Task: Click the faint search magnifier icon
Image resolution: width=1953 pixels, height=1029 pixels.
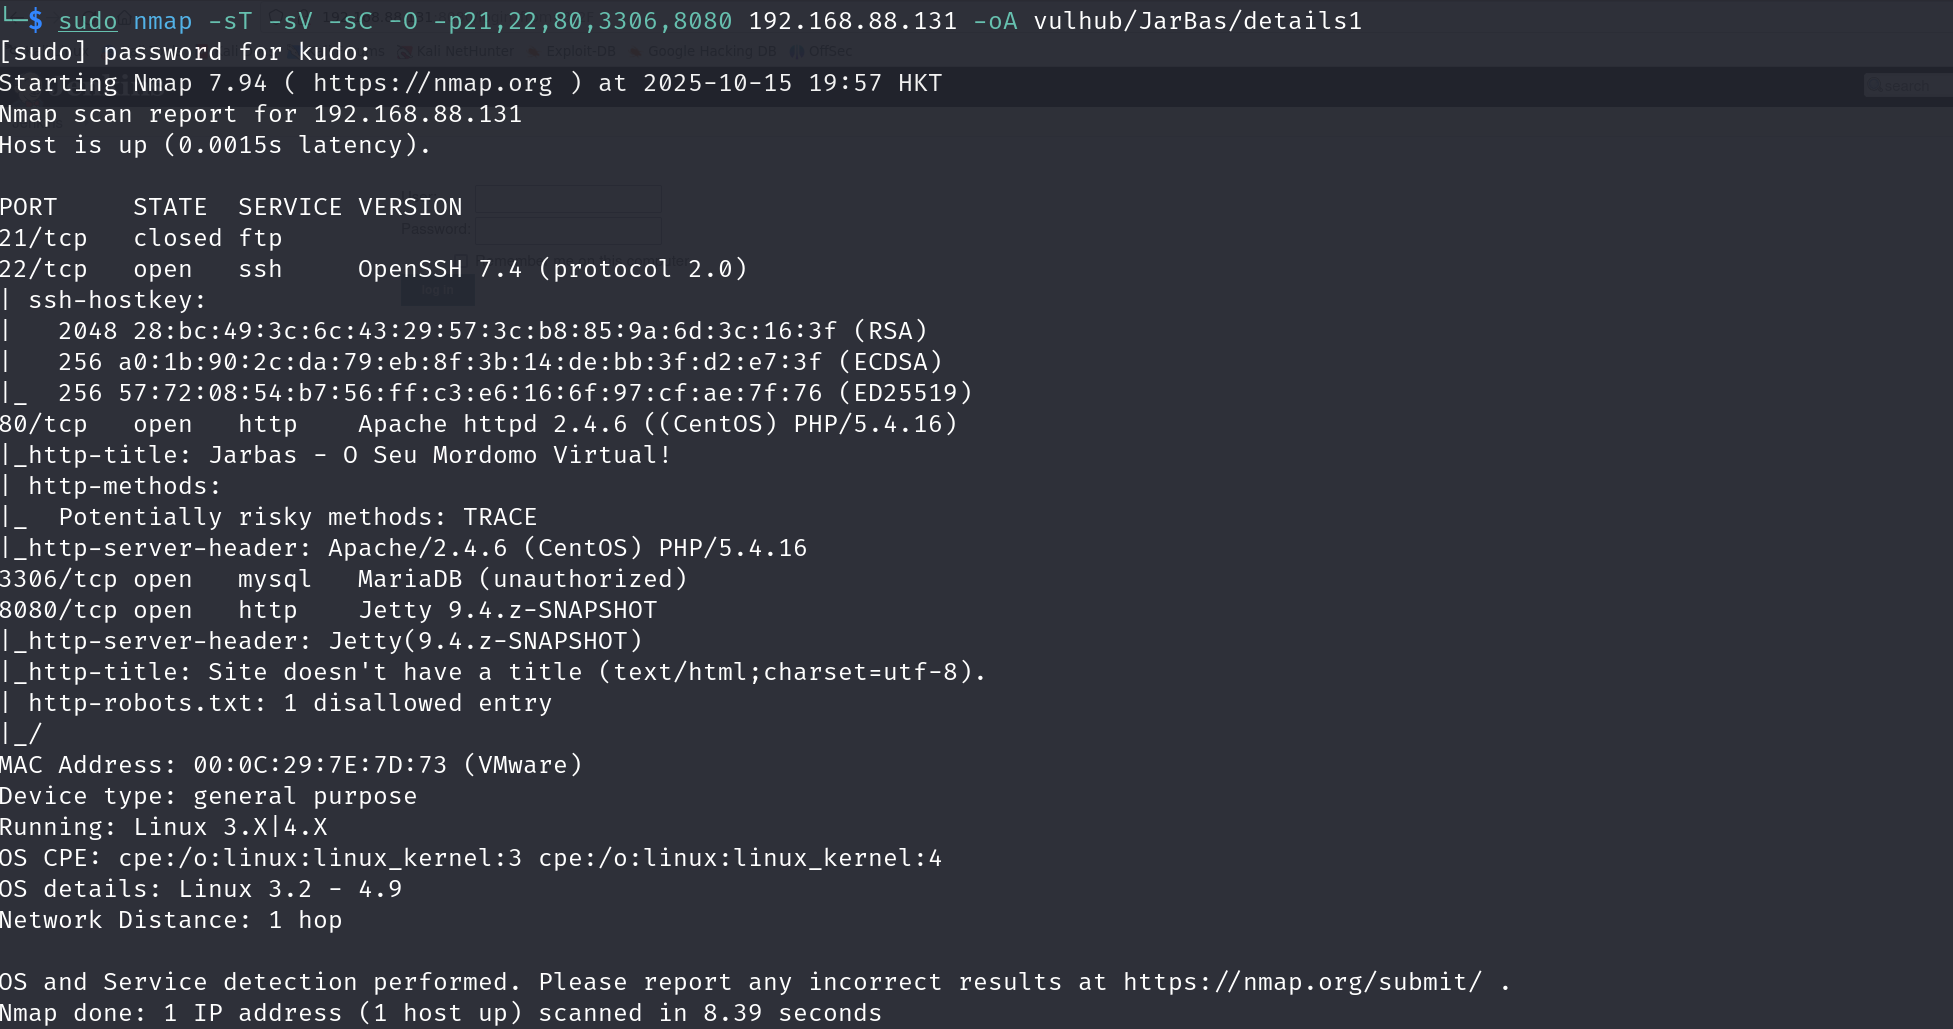Action: 1875,86
